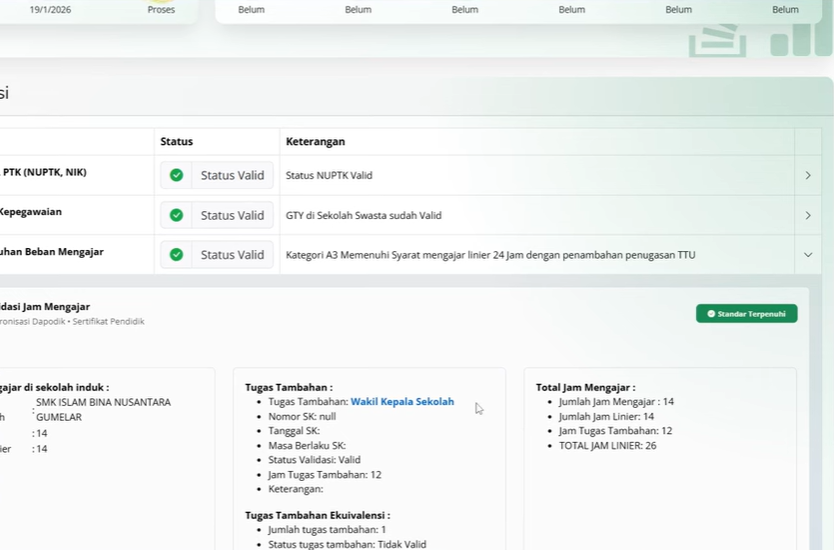Image resolution: width=834 pixels, height=550 pixels.
Task: Click the Kategori A3 Memenuhi Syarat description text
Action: (490, 255)
